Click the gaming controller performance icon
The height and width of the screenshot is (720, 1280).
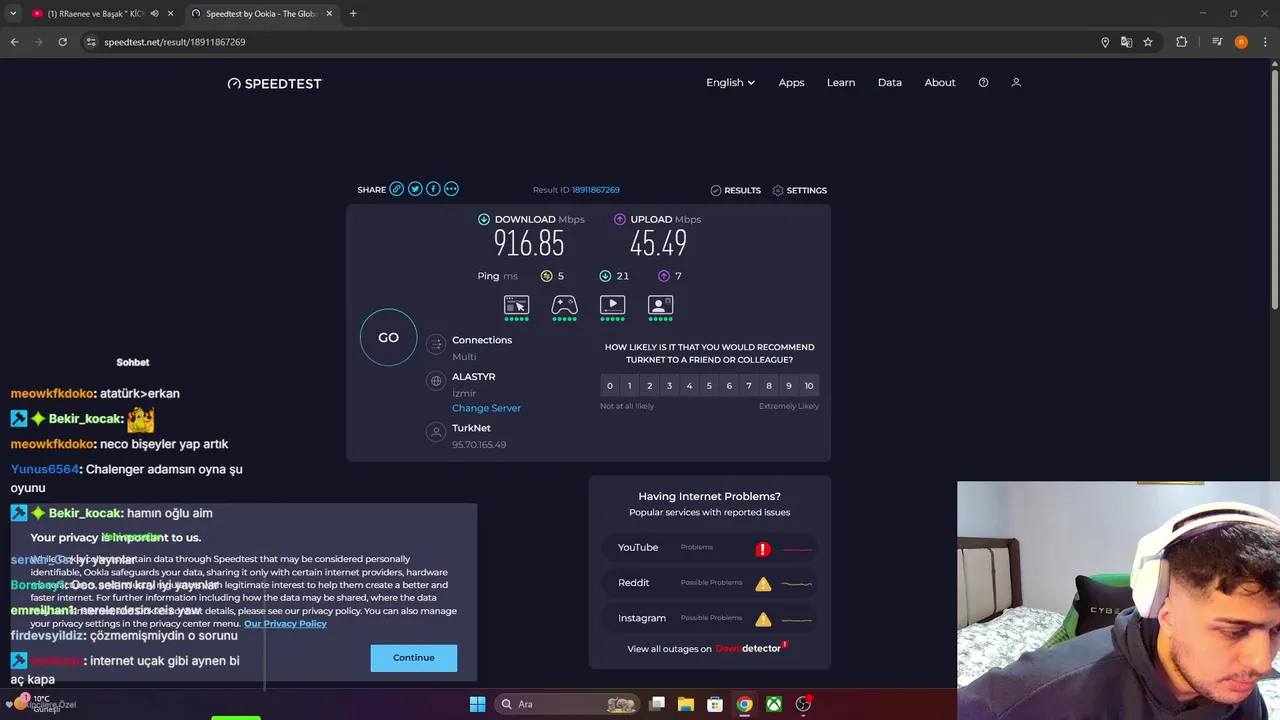click(564, 306)
